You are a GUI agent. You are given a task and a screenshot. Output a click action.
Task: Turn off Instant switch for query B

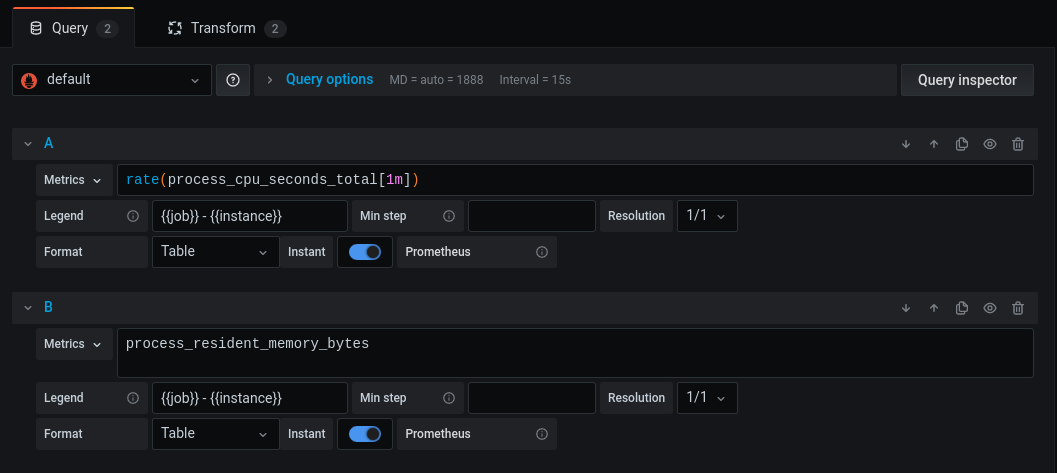coord(365,434)
